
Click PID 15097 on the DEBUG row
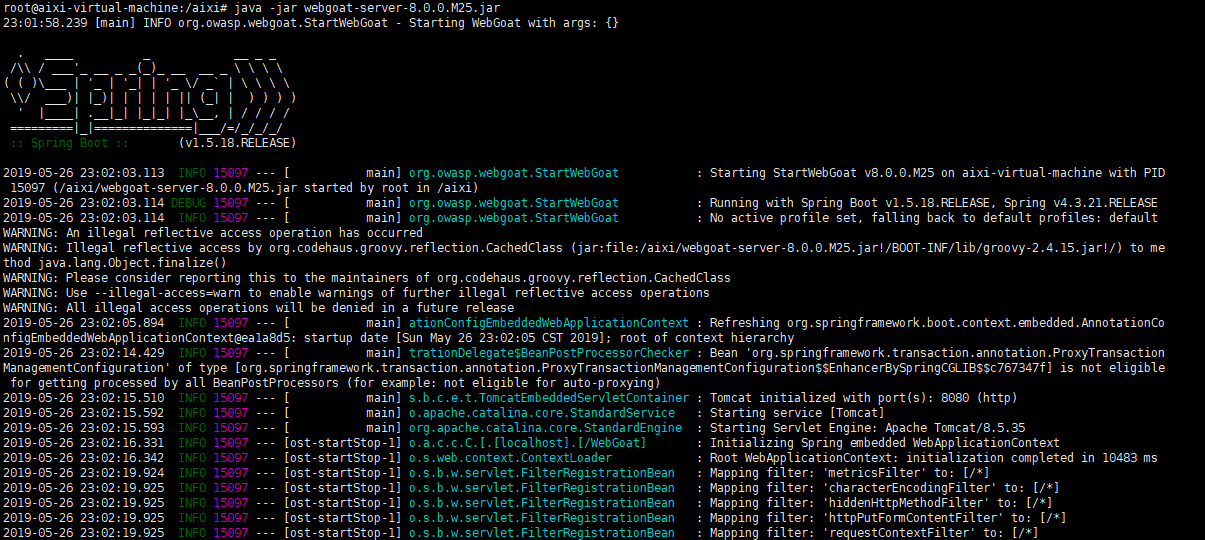[230, 203]
